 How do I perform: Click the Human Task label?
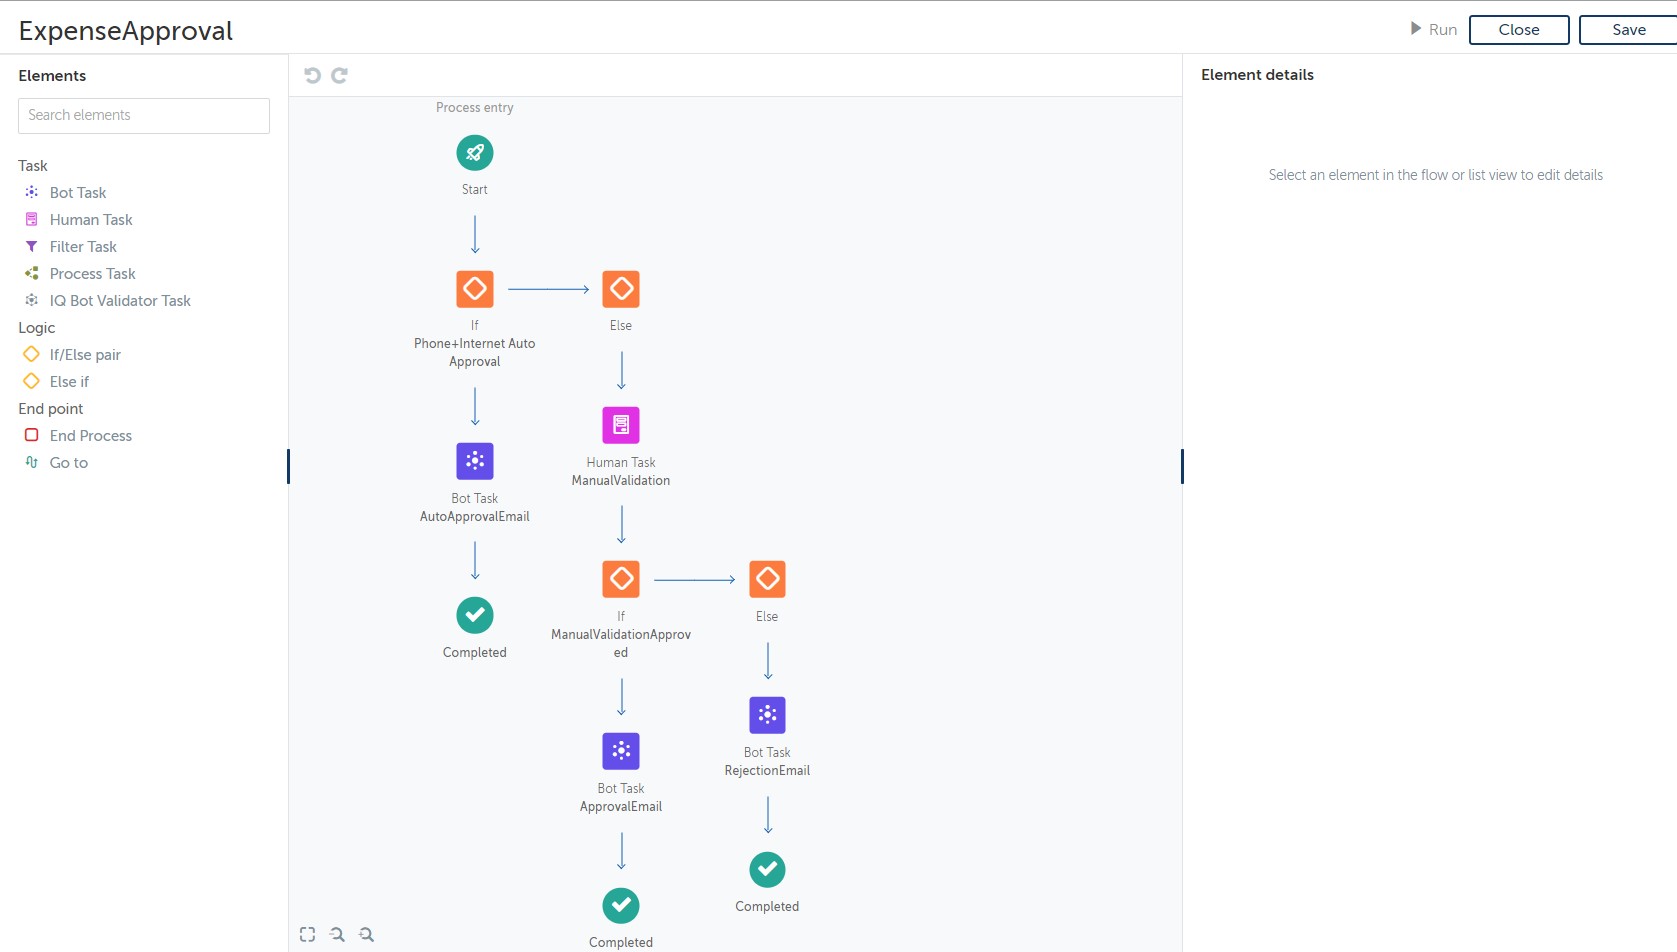[91, 219]
